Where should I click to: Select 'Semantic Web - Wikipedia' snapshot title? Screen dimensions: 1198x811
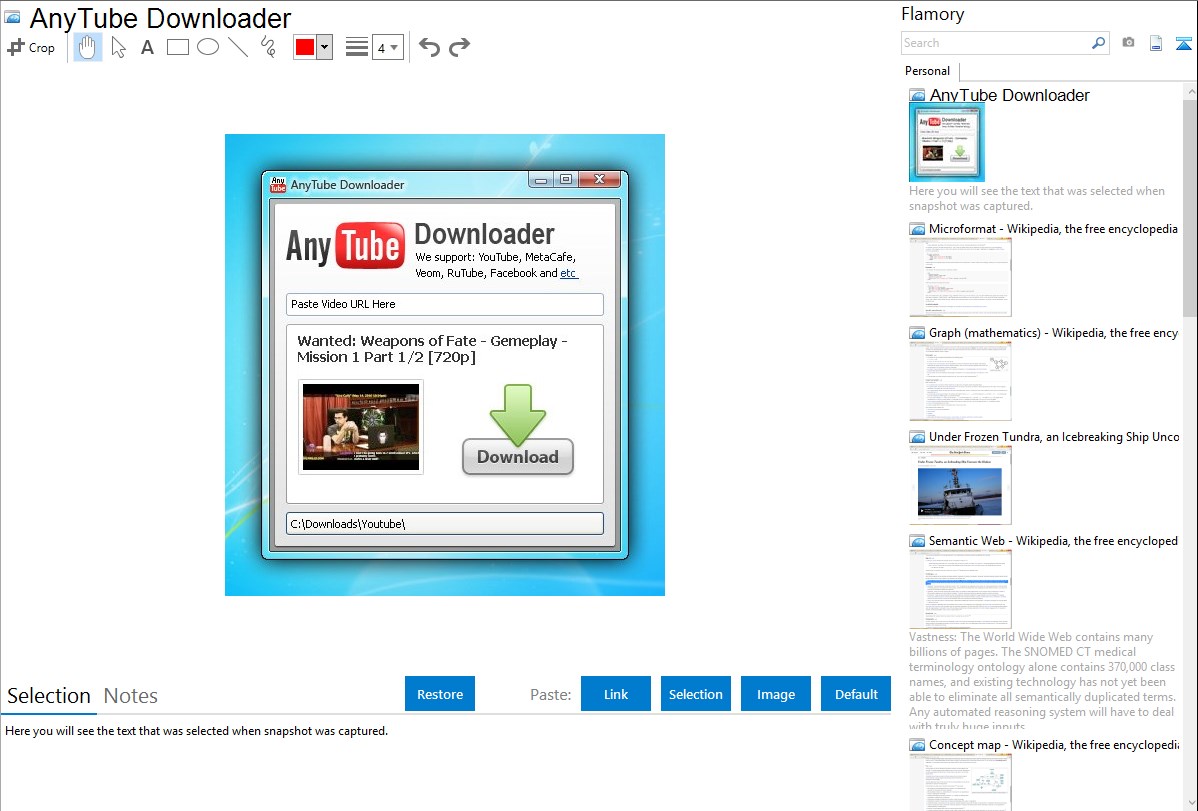click(x=1053, y=540)
